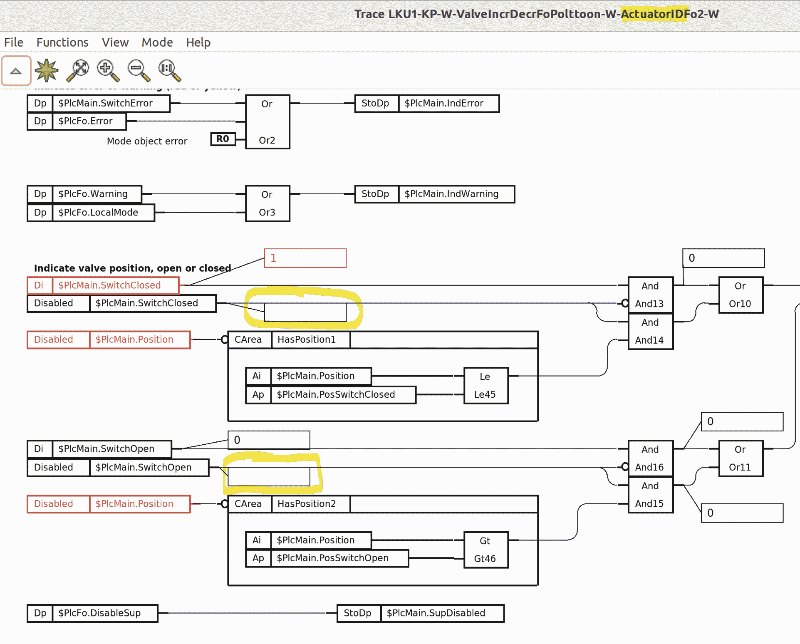
Task: Click the trace value box above Or11
Action: (x=742, y=422)
